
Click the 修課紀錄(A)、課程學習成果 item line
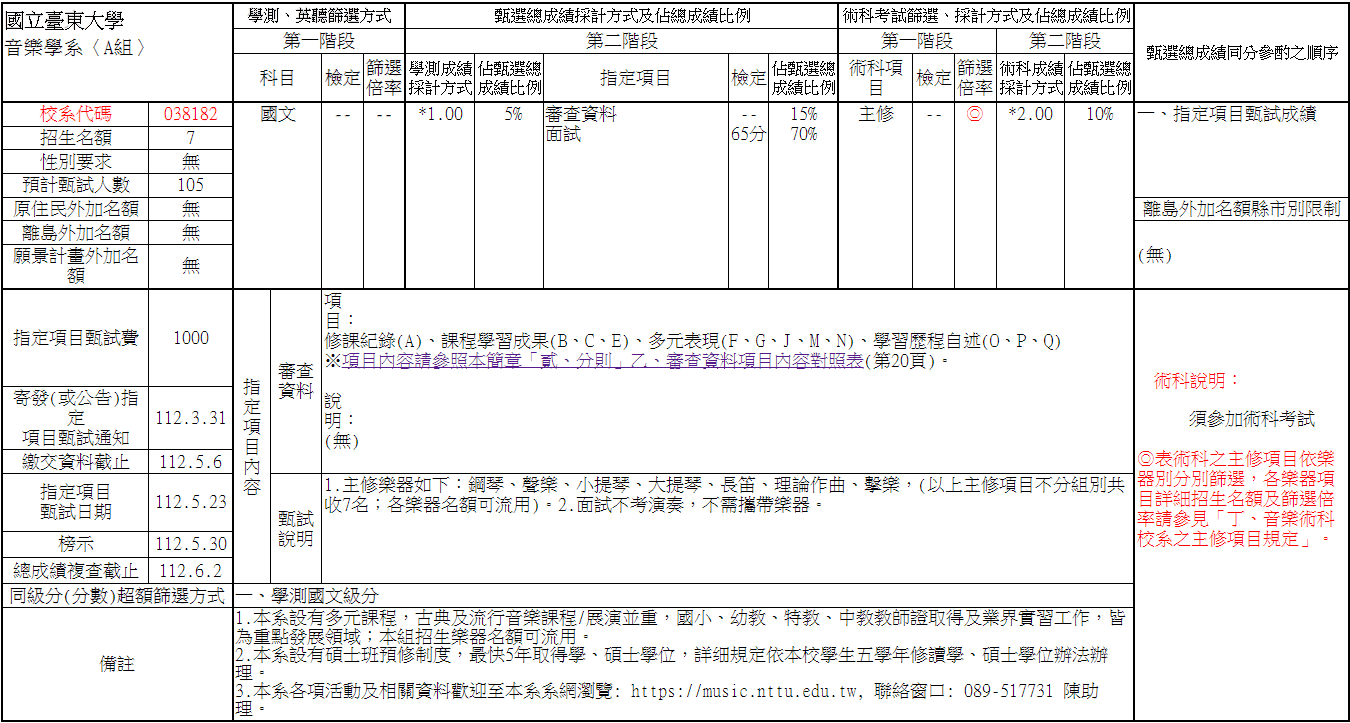pyautogui.click(x=693, y=341)
